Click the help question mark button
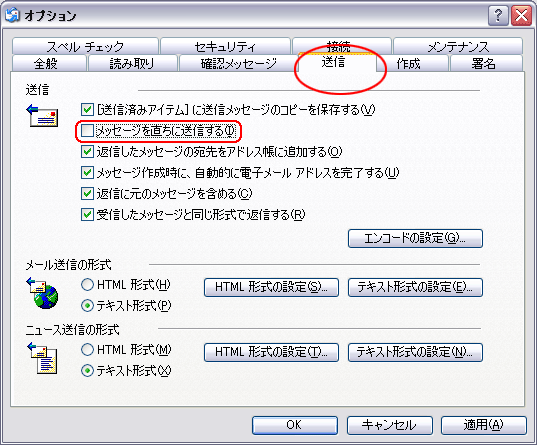Image resolution: width=537 pixels, height=445 pixels. coord(498,16)
